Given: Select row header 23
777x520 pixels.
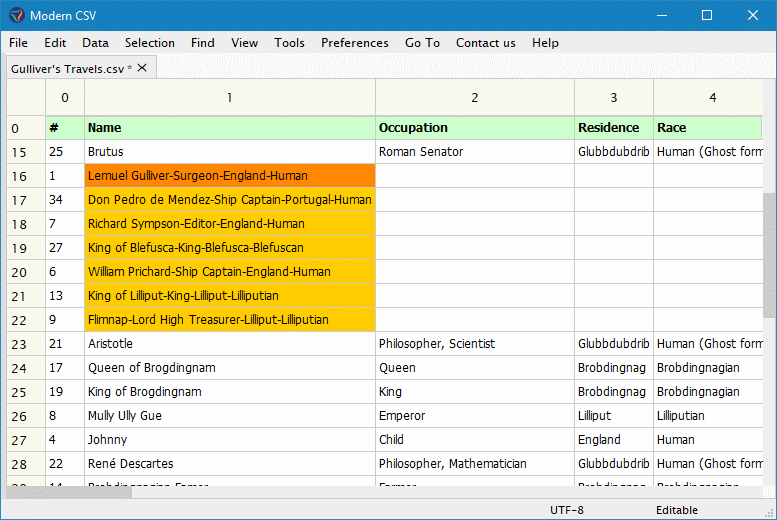Looking at the screenshot, I should click(26, 344).
